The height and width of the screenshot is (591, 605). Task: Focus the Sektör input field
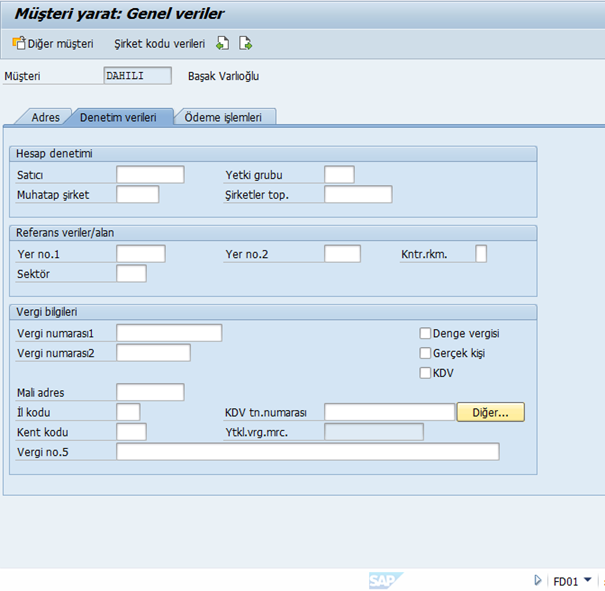coord(131,273)
